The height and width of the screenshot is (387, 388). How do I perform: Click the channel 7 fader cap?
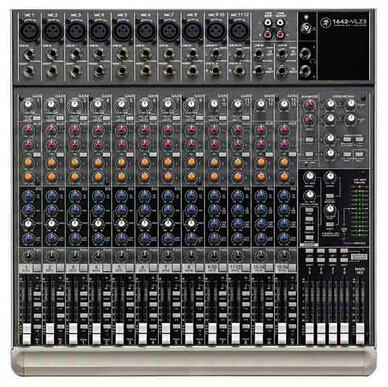(x=166, y=333)
